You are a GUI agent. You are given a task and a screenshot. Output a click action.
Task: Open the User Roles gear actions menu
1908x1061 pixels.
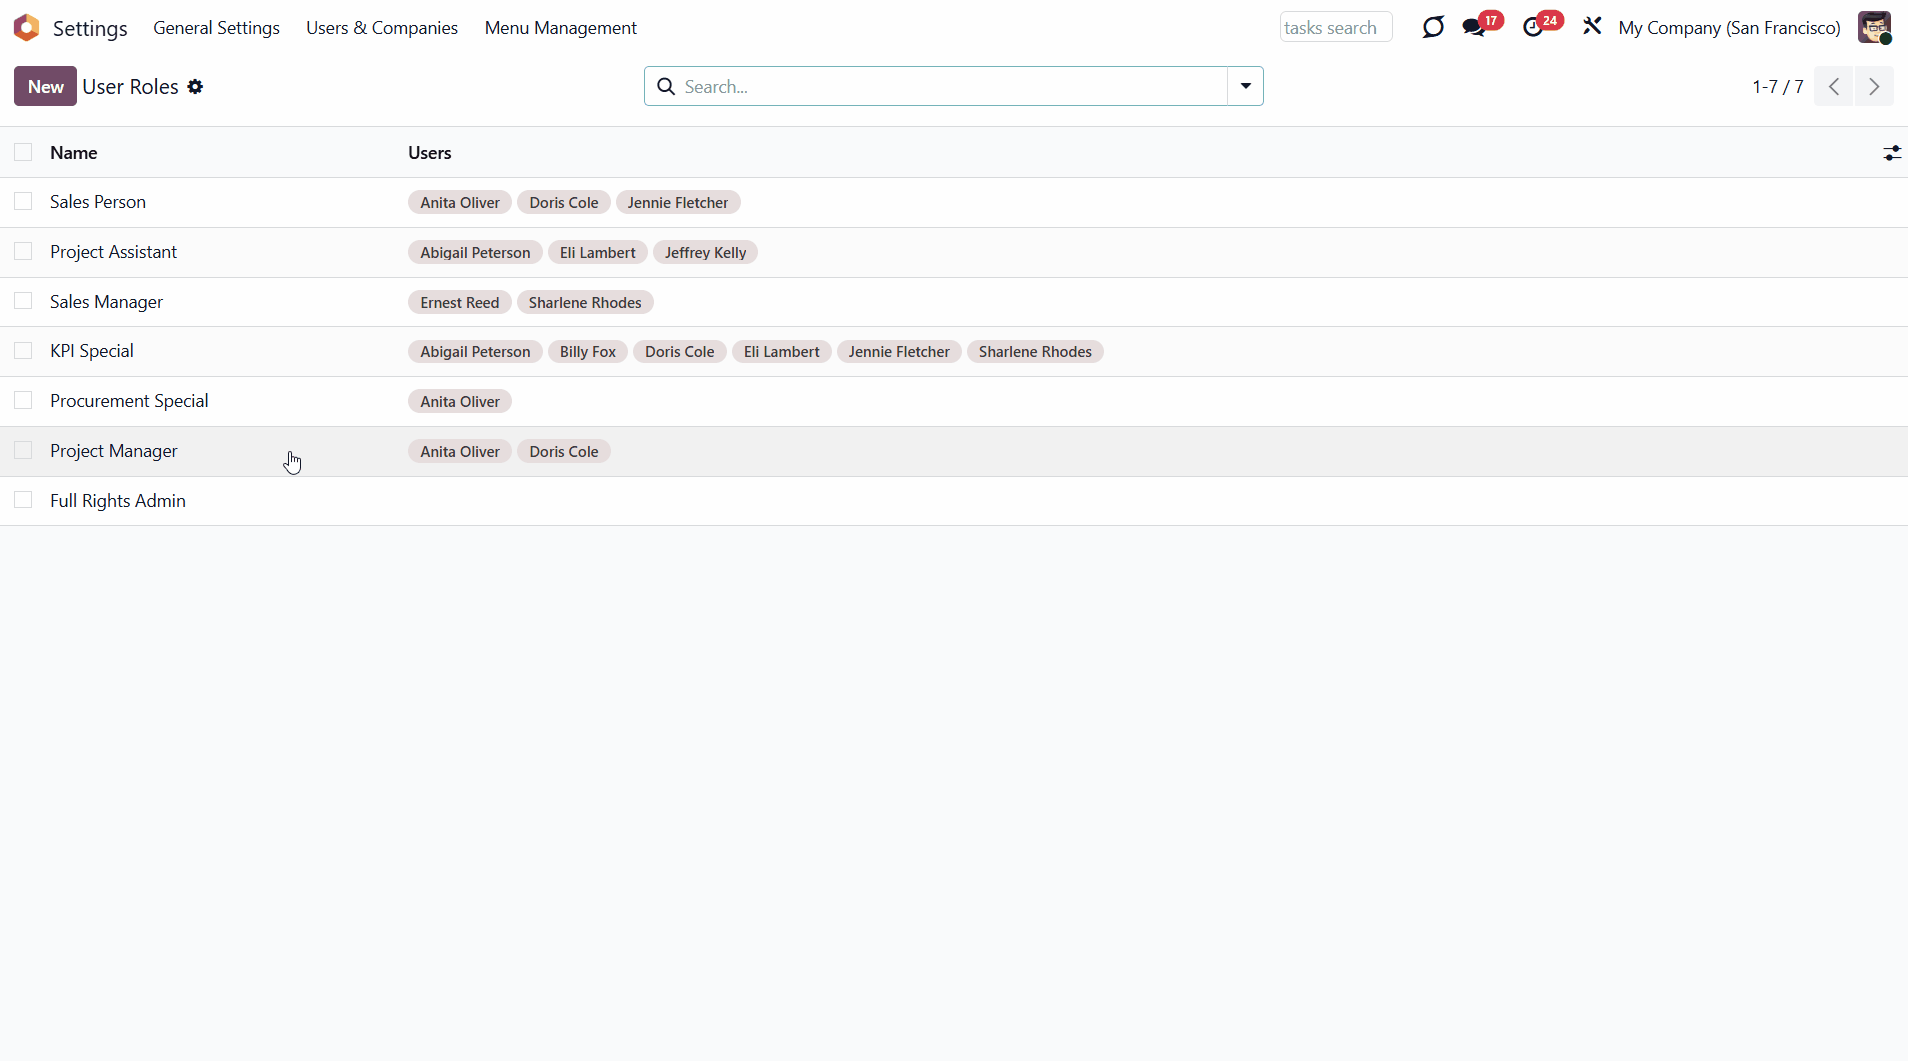click(x=195, y=87)
